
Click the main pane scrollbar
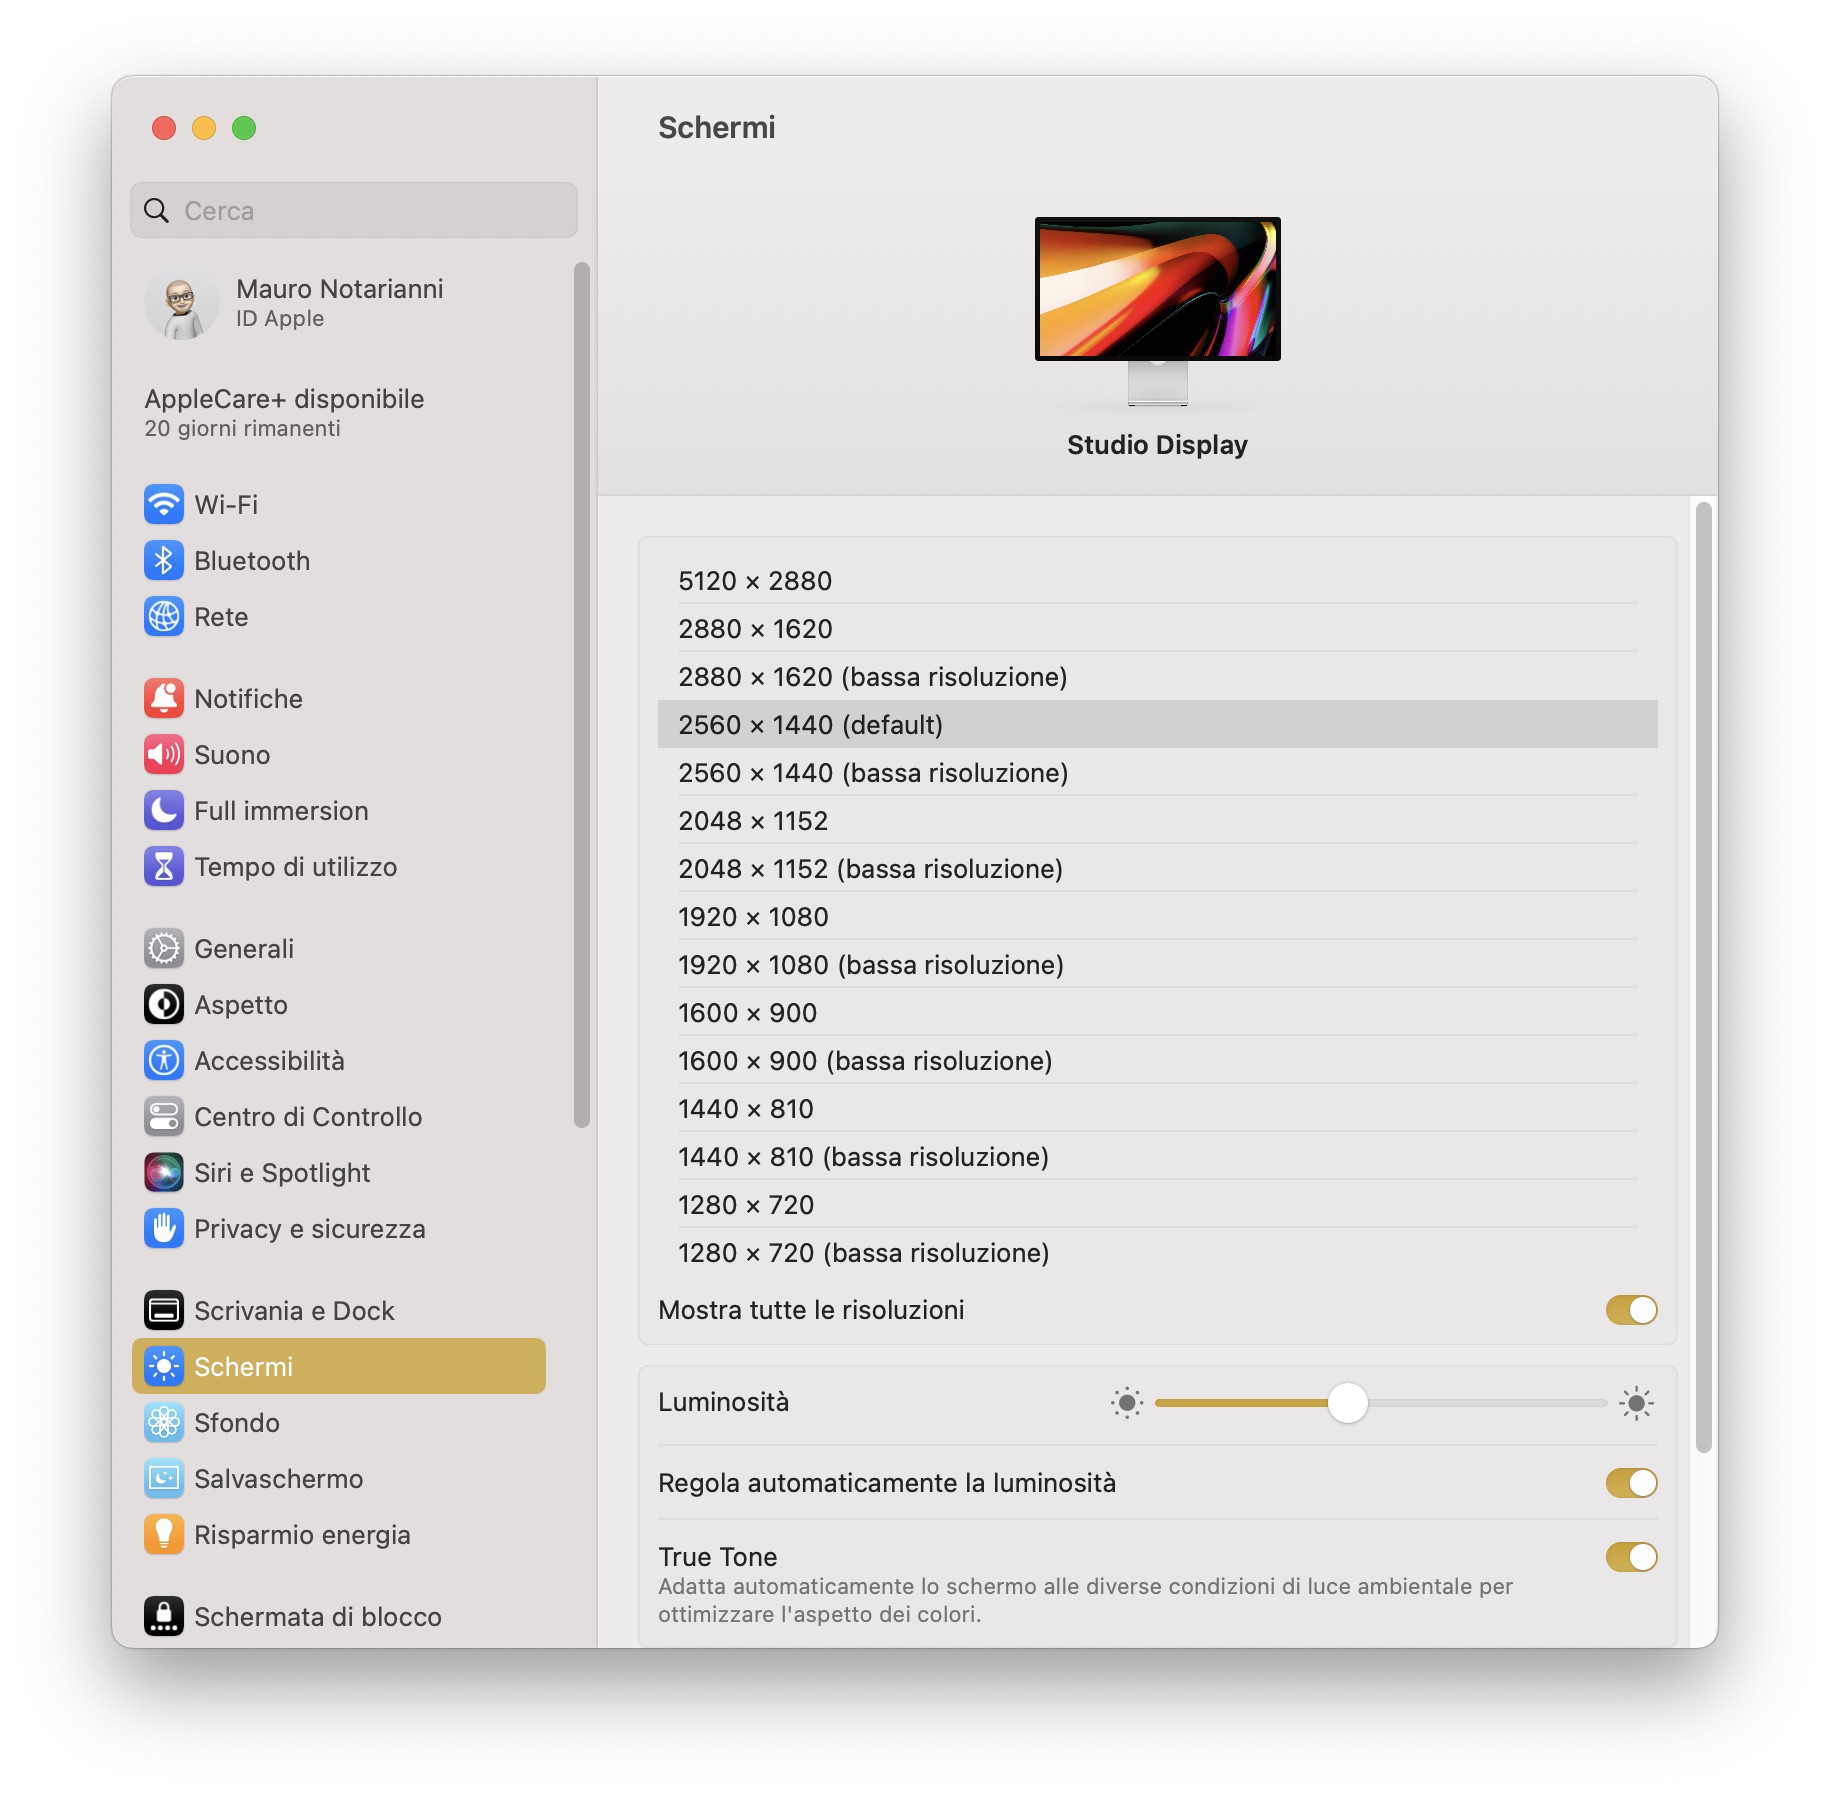(x=1704, y=977)
